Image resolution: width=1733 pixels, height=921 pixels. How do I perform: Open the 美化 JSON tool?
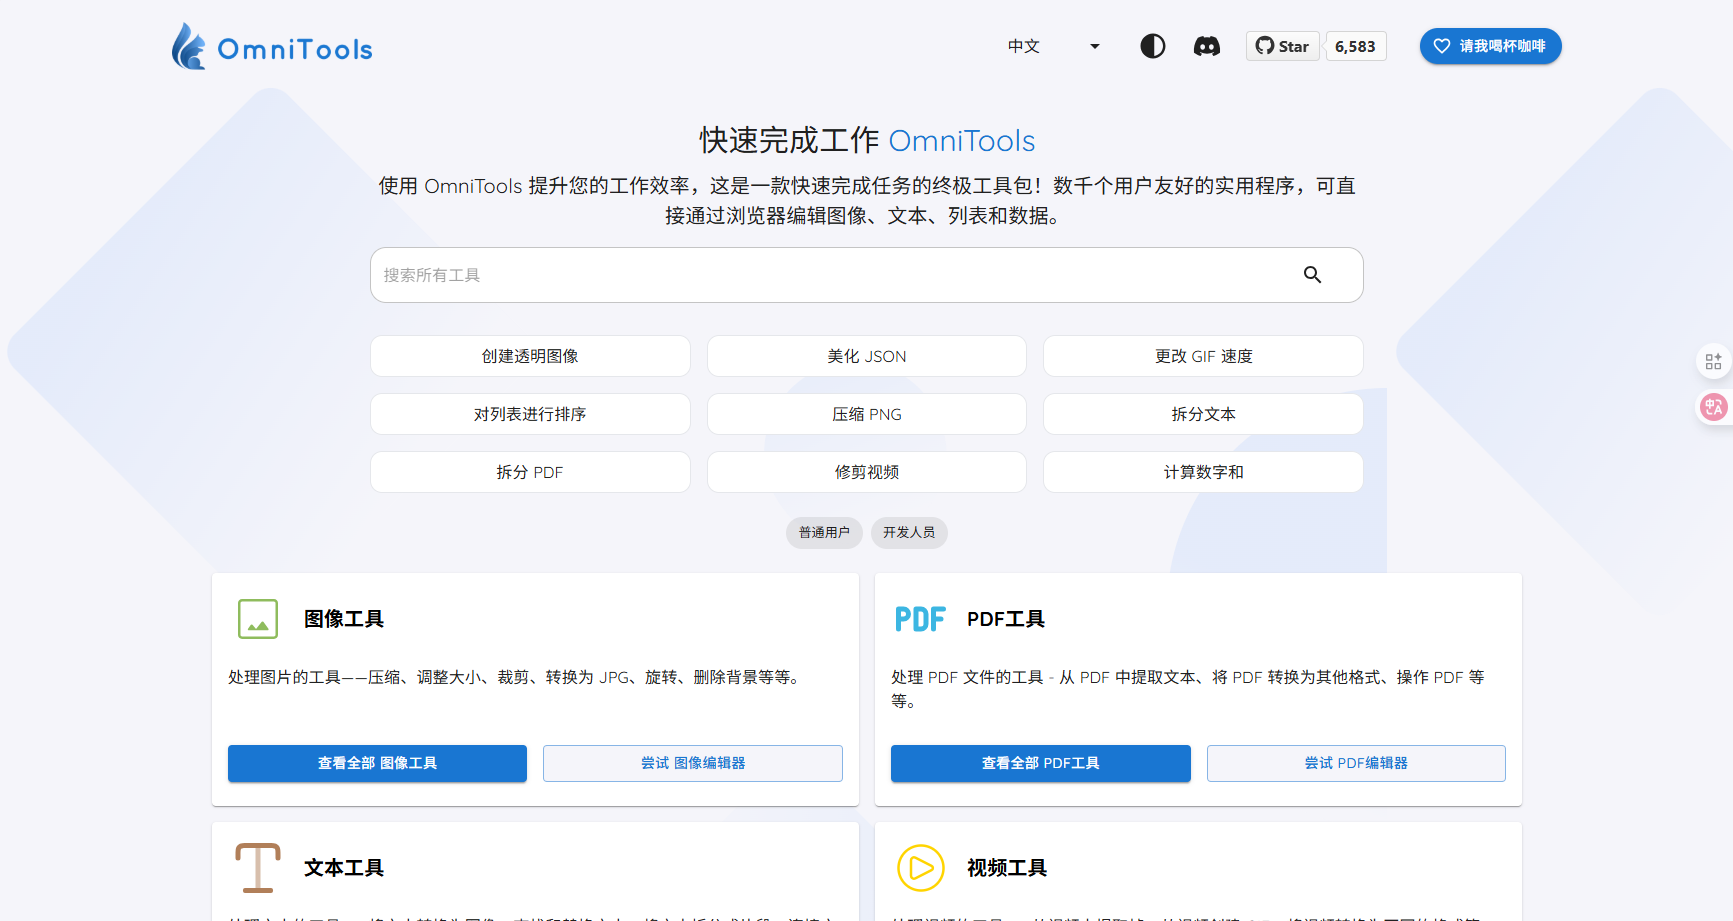tap(866, 356)
